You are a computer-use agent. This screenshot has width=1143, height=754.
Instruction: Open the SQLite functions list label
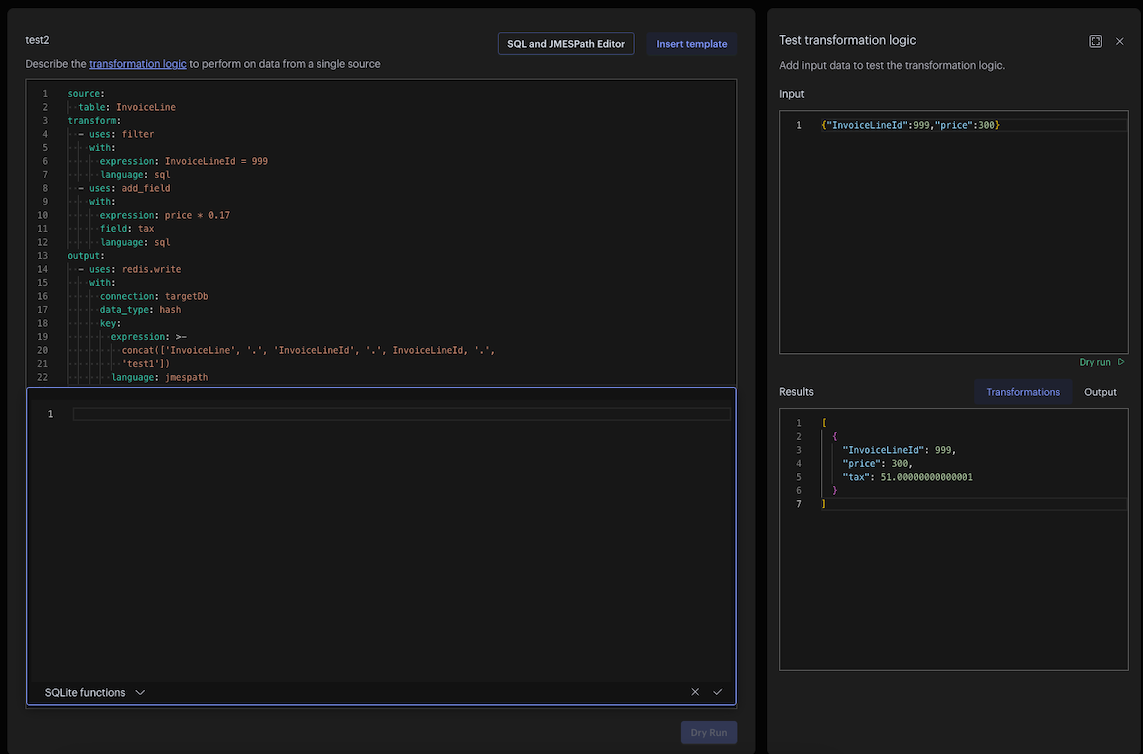pyautogui.click(x=85, y=692)
